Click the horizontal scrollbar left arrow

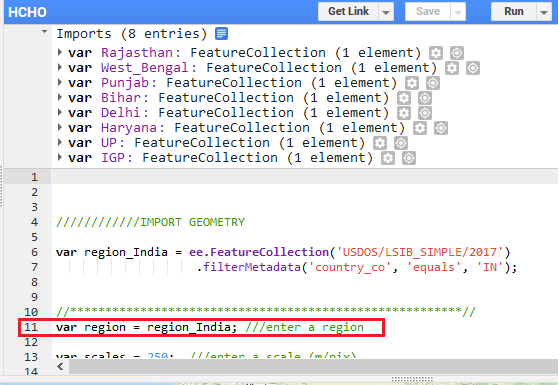(60, 366)
